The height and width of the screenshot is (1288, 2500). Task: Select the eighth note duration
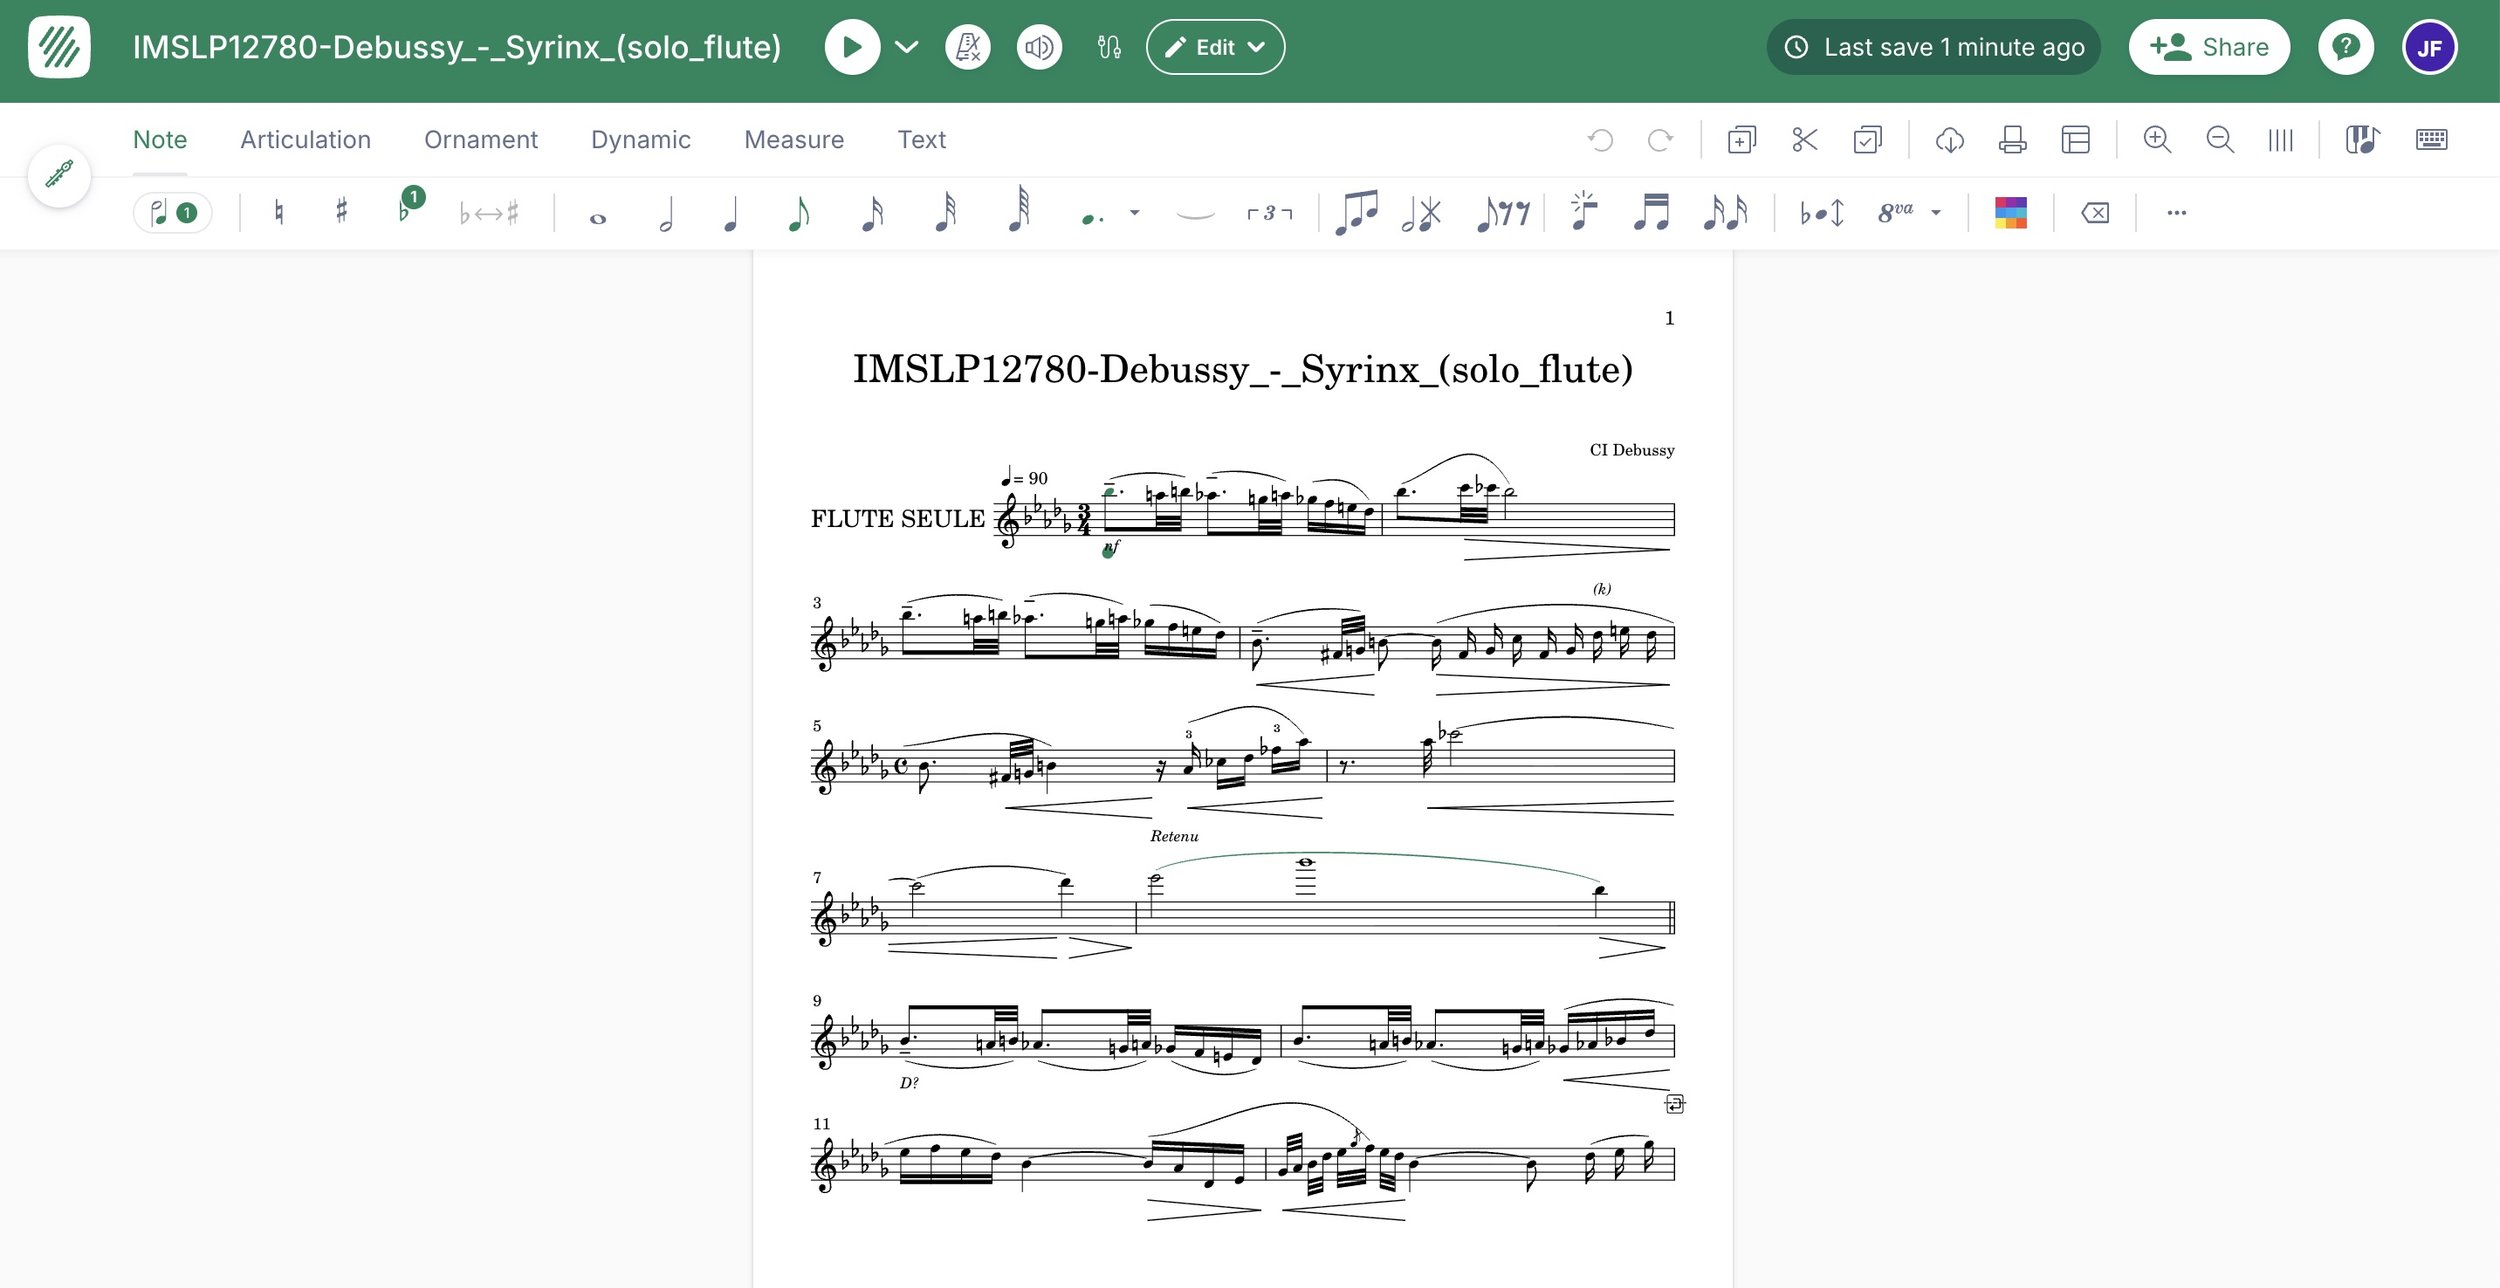798,213
